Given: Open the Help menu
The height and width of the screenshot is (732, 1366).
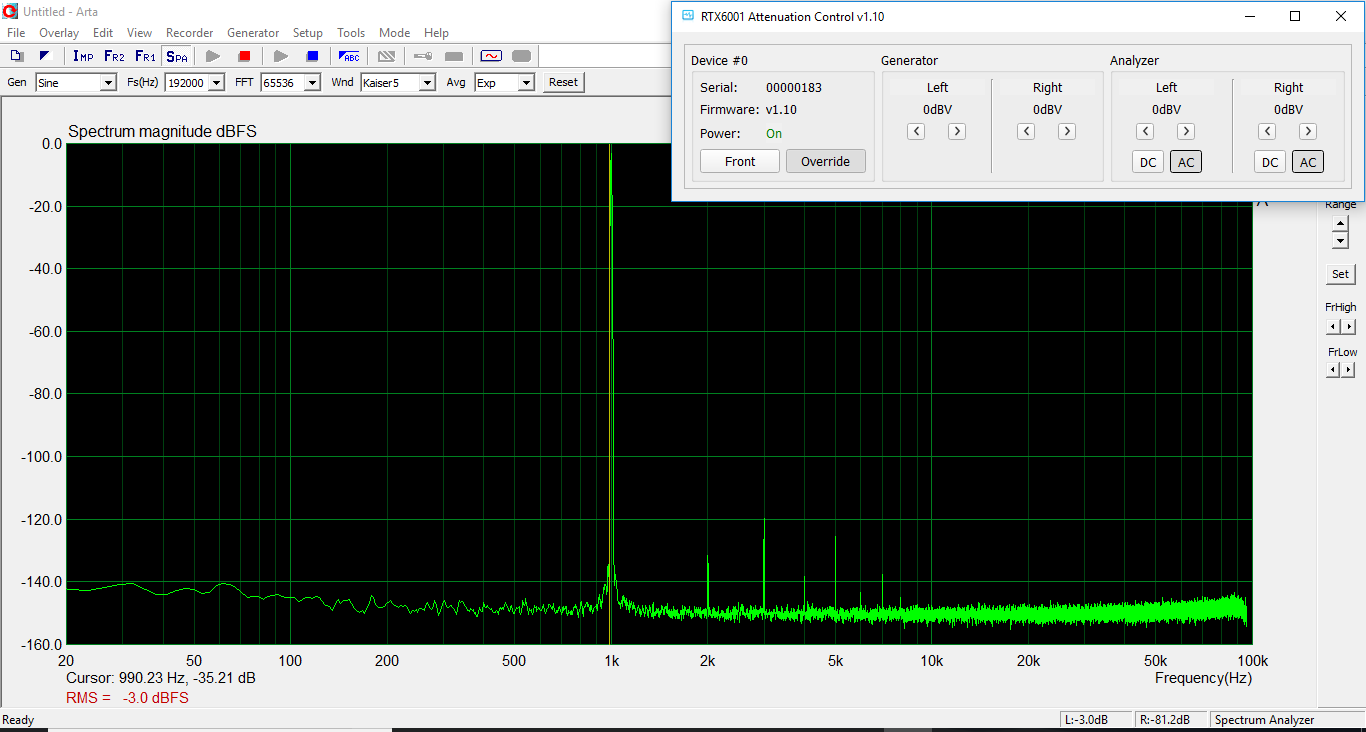Looking at the screenshot, I should [436, 33].
